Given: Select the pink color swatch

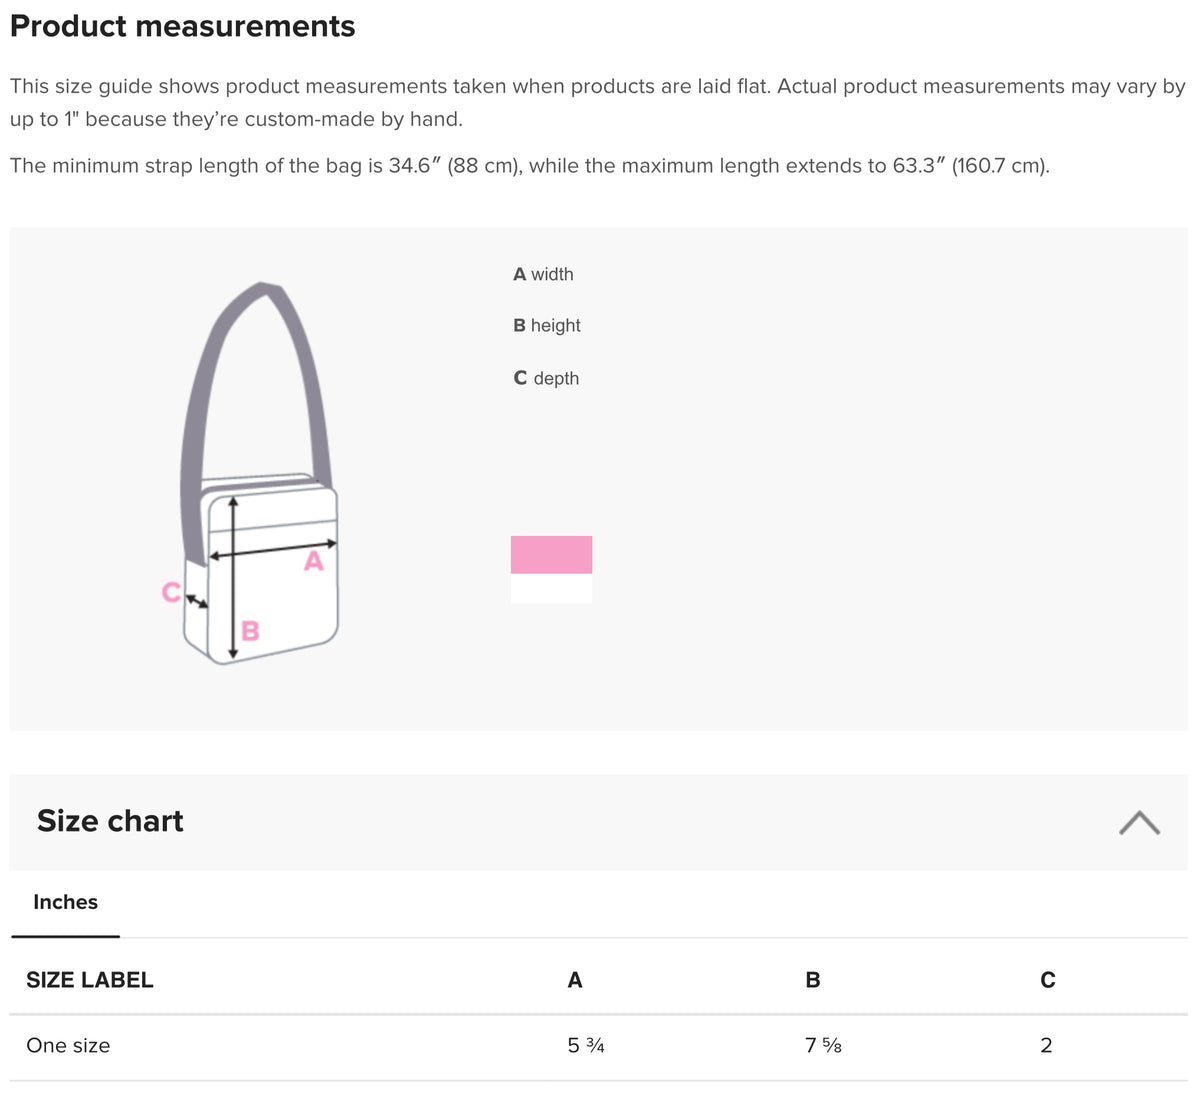Looking at the screenshot, I should [x=551, y=555].
